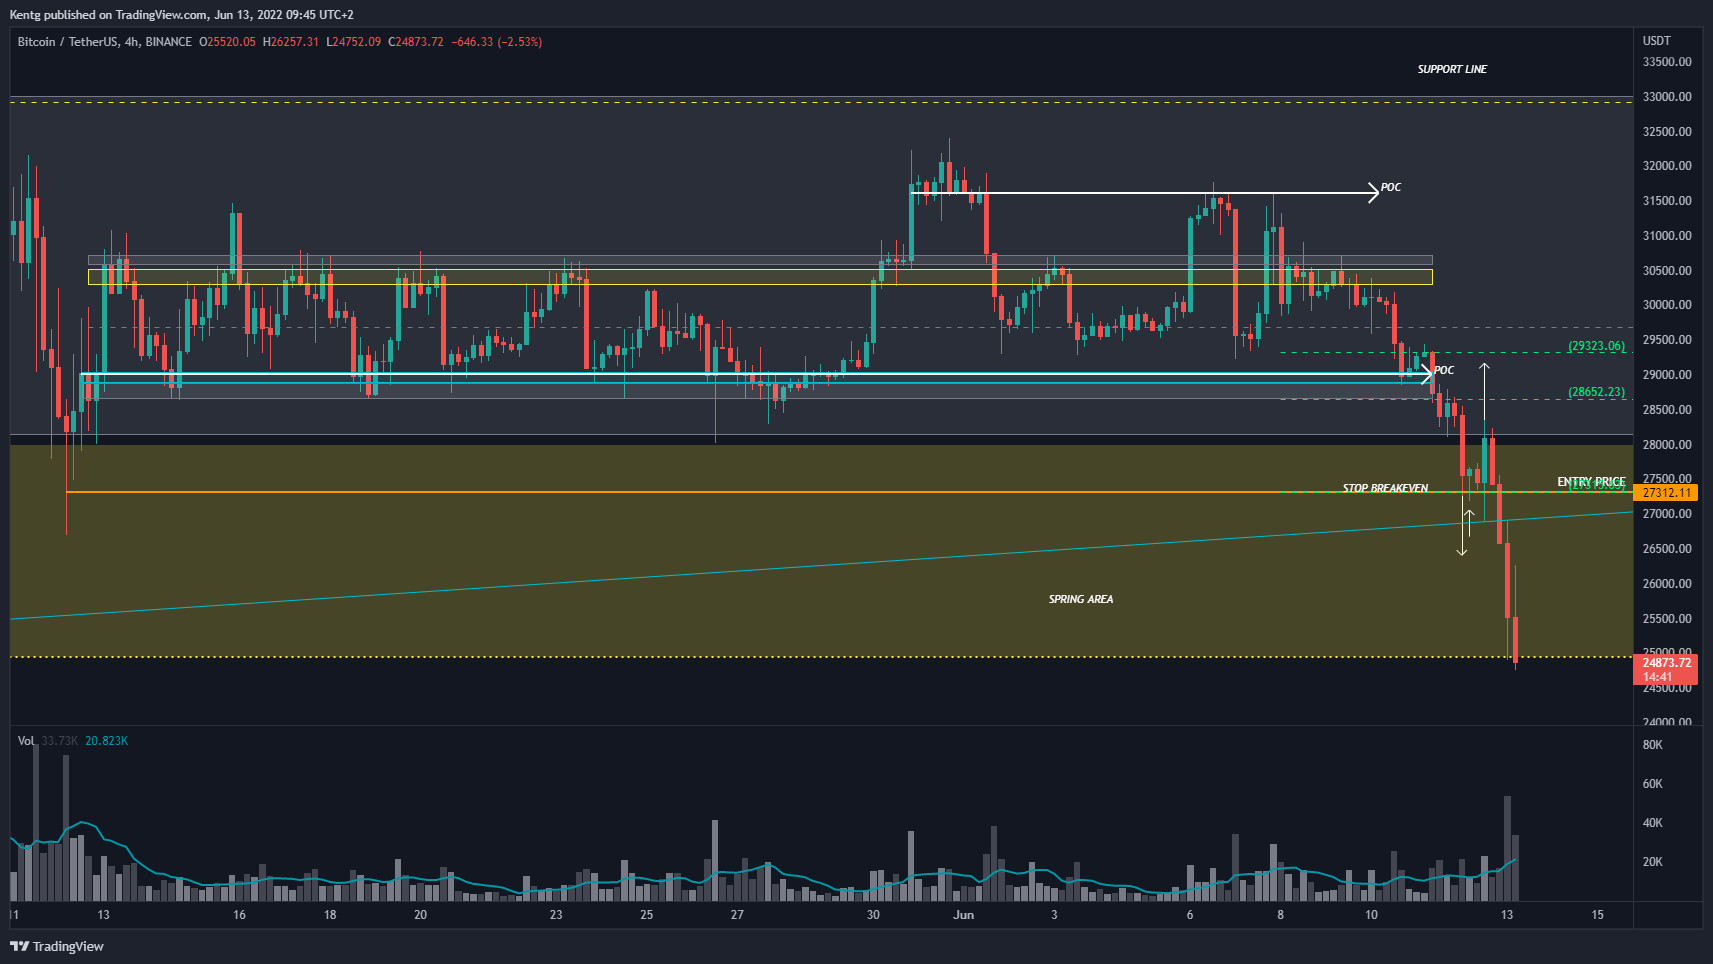The width and height of the screenshot is (1713, 964).
Task: Click the green (29323.06) price annotation
Action: (1596, 346)
